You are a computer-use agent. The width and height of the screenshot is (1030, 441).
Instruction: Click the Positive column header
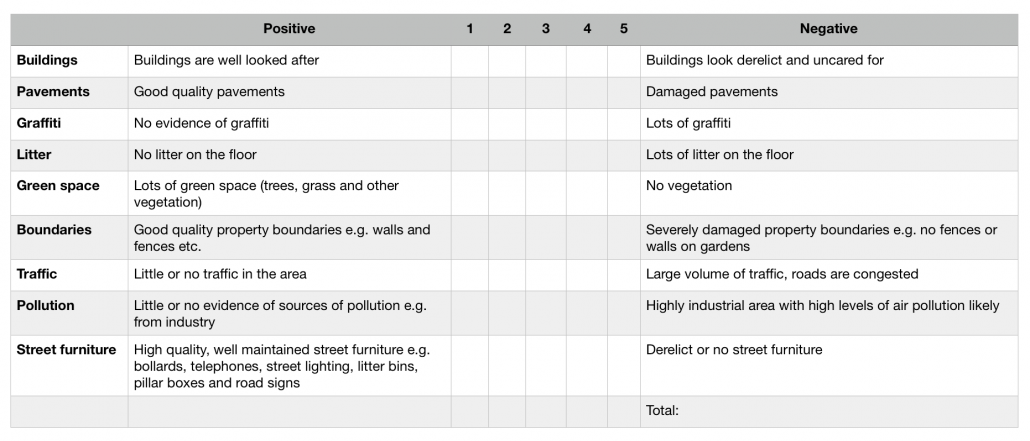tap(289, 29)
